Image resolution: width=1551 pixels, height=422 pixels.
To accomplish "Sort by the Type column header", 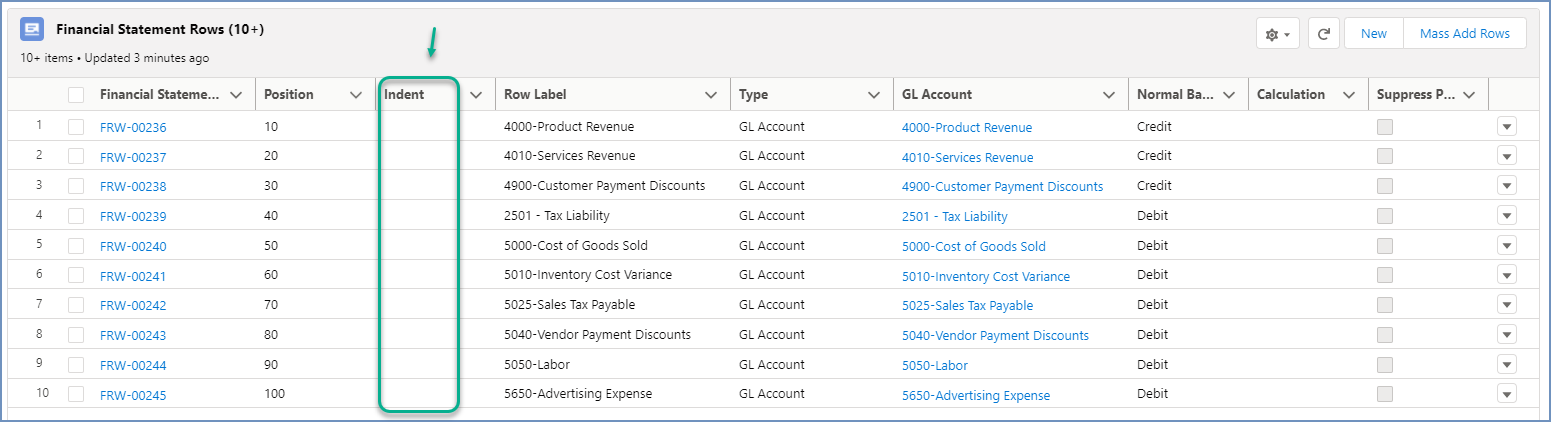I will coord(753,95).
